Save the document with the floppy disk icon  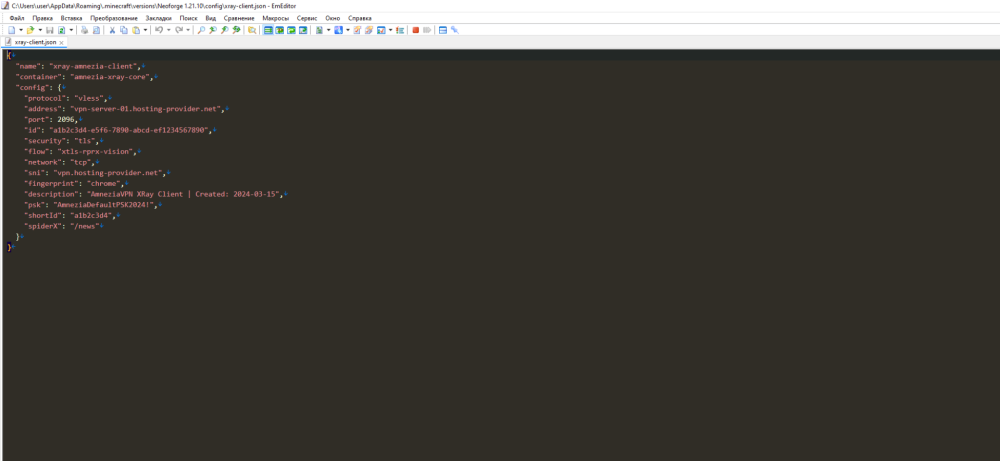[49, 30]
